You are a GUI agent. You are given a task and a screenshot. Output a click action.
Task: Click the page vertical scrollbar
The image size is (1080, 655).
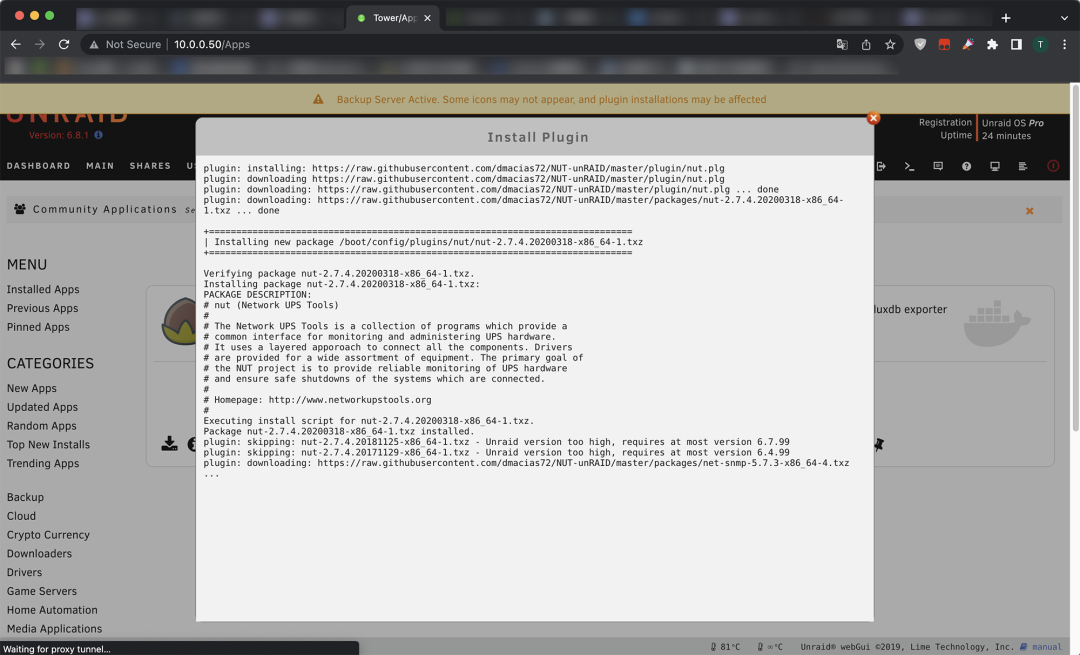pos(1074,258)
